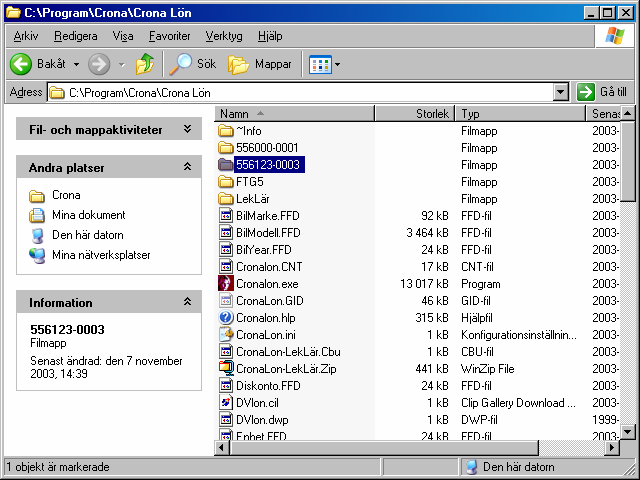Sort by the Storlek column header
The height and width of the screenshot is (480, 640).
tap(414, 113)
